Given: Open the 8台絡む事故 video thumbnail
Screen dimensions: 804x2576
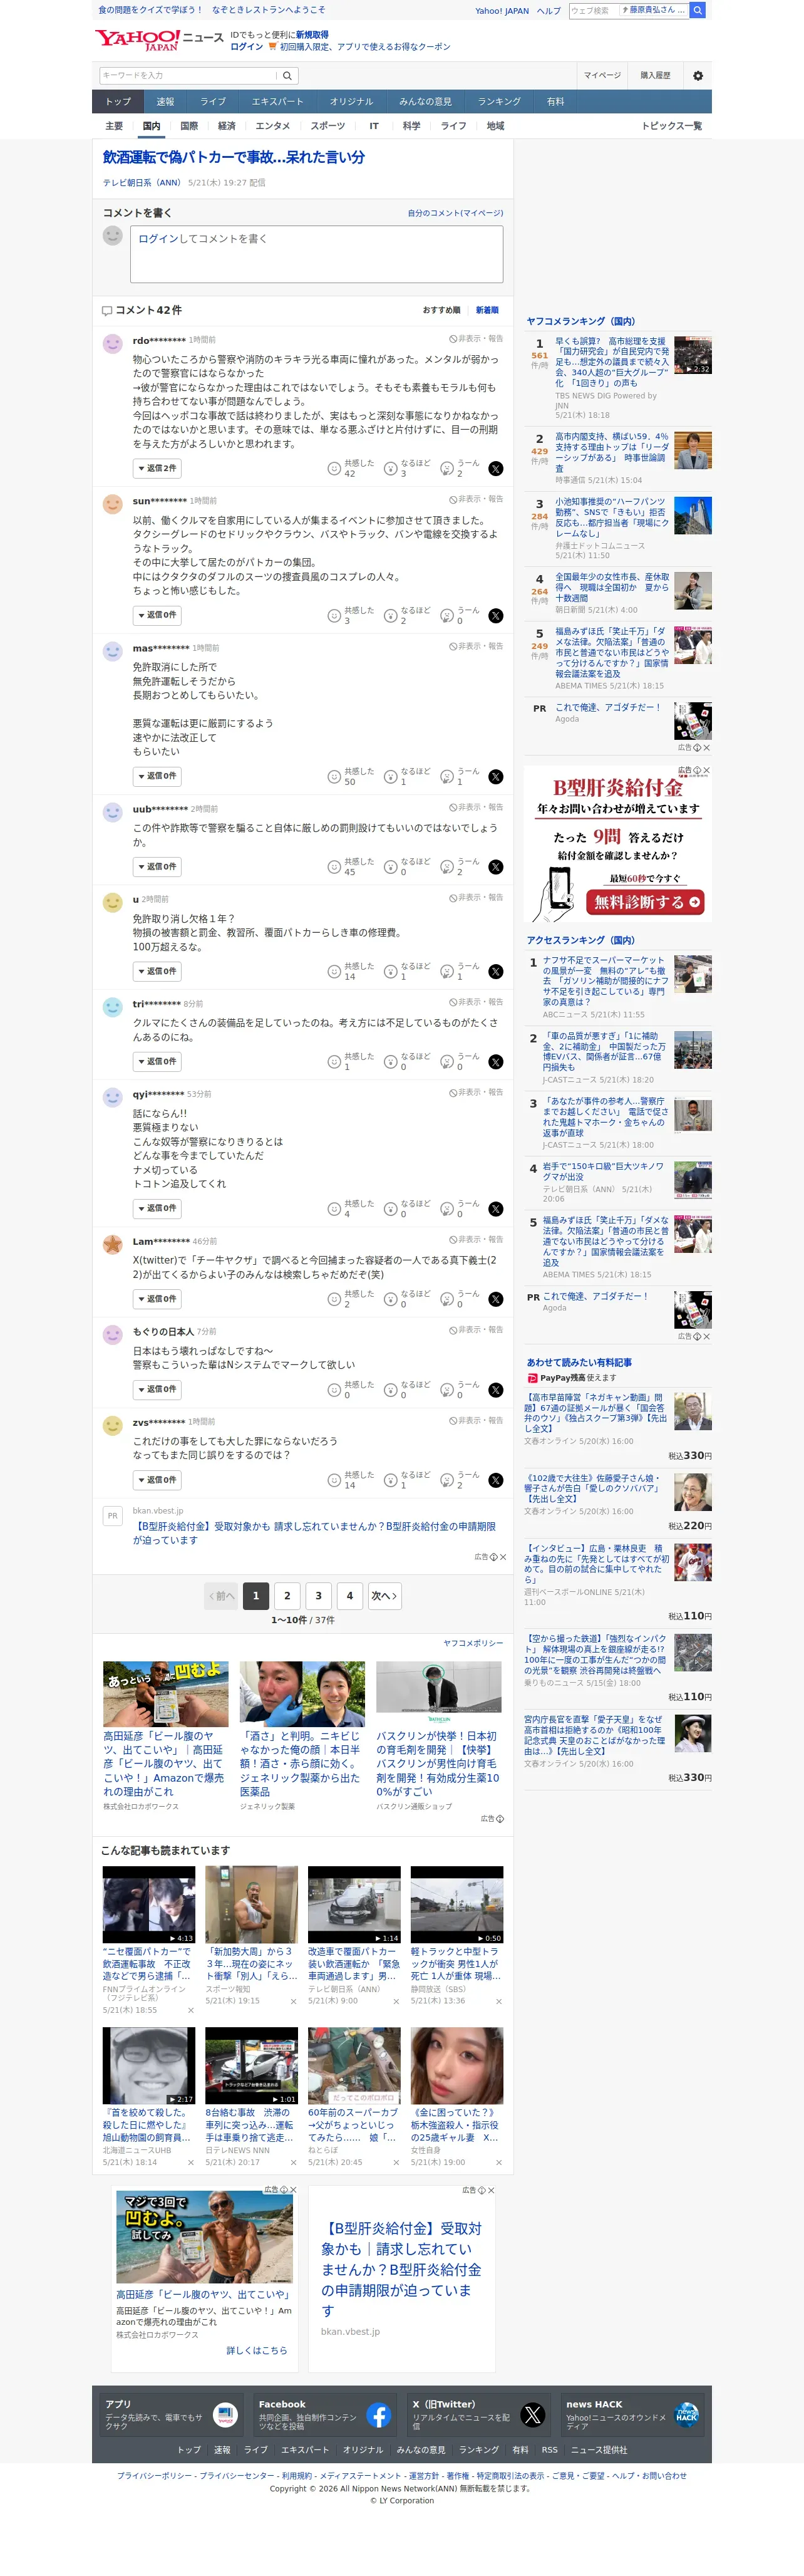Looking at the screenshot, I should (252, 2066).
